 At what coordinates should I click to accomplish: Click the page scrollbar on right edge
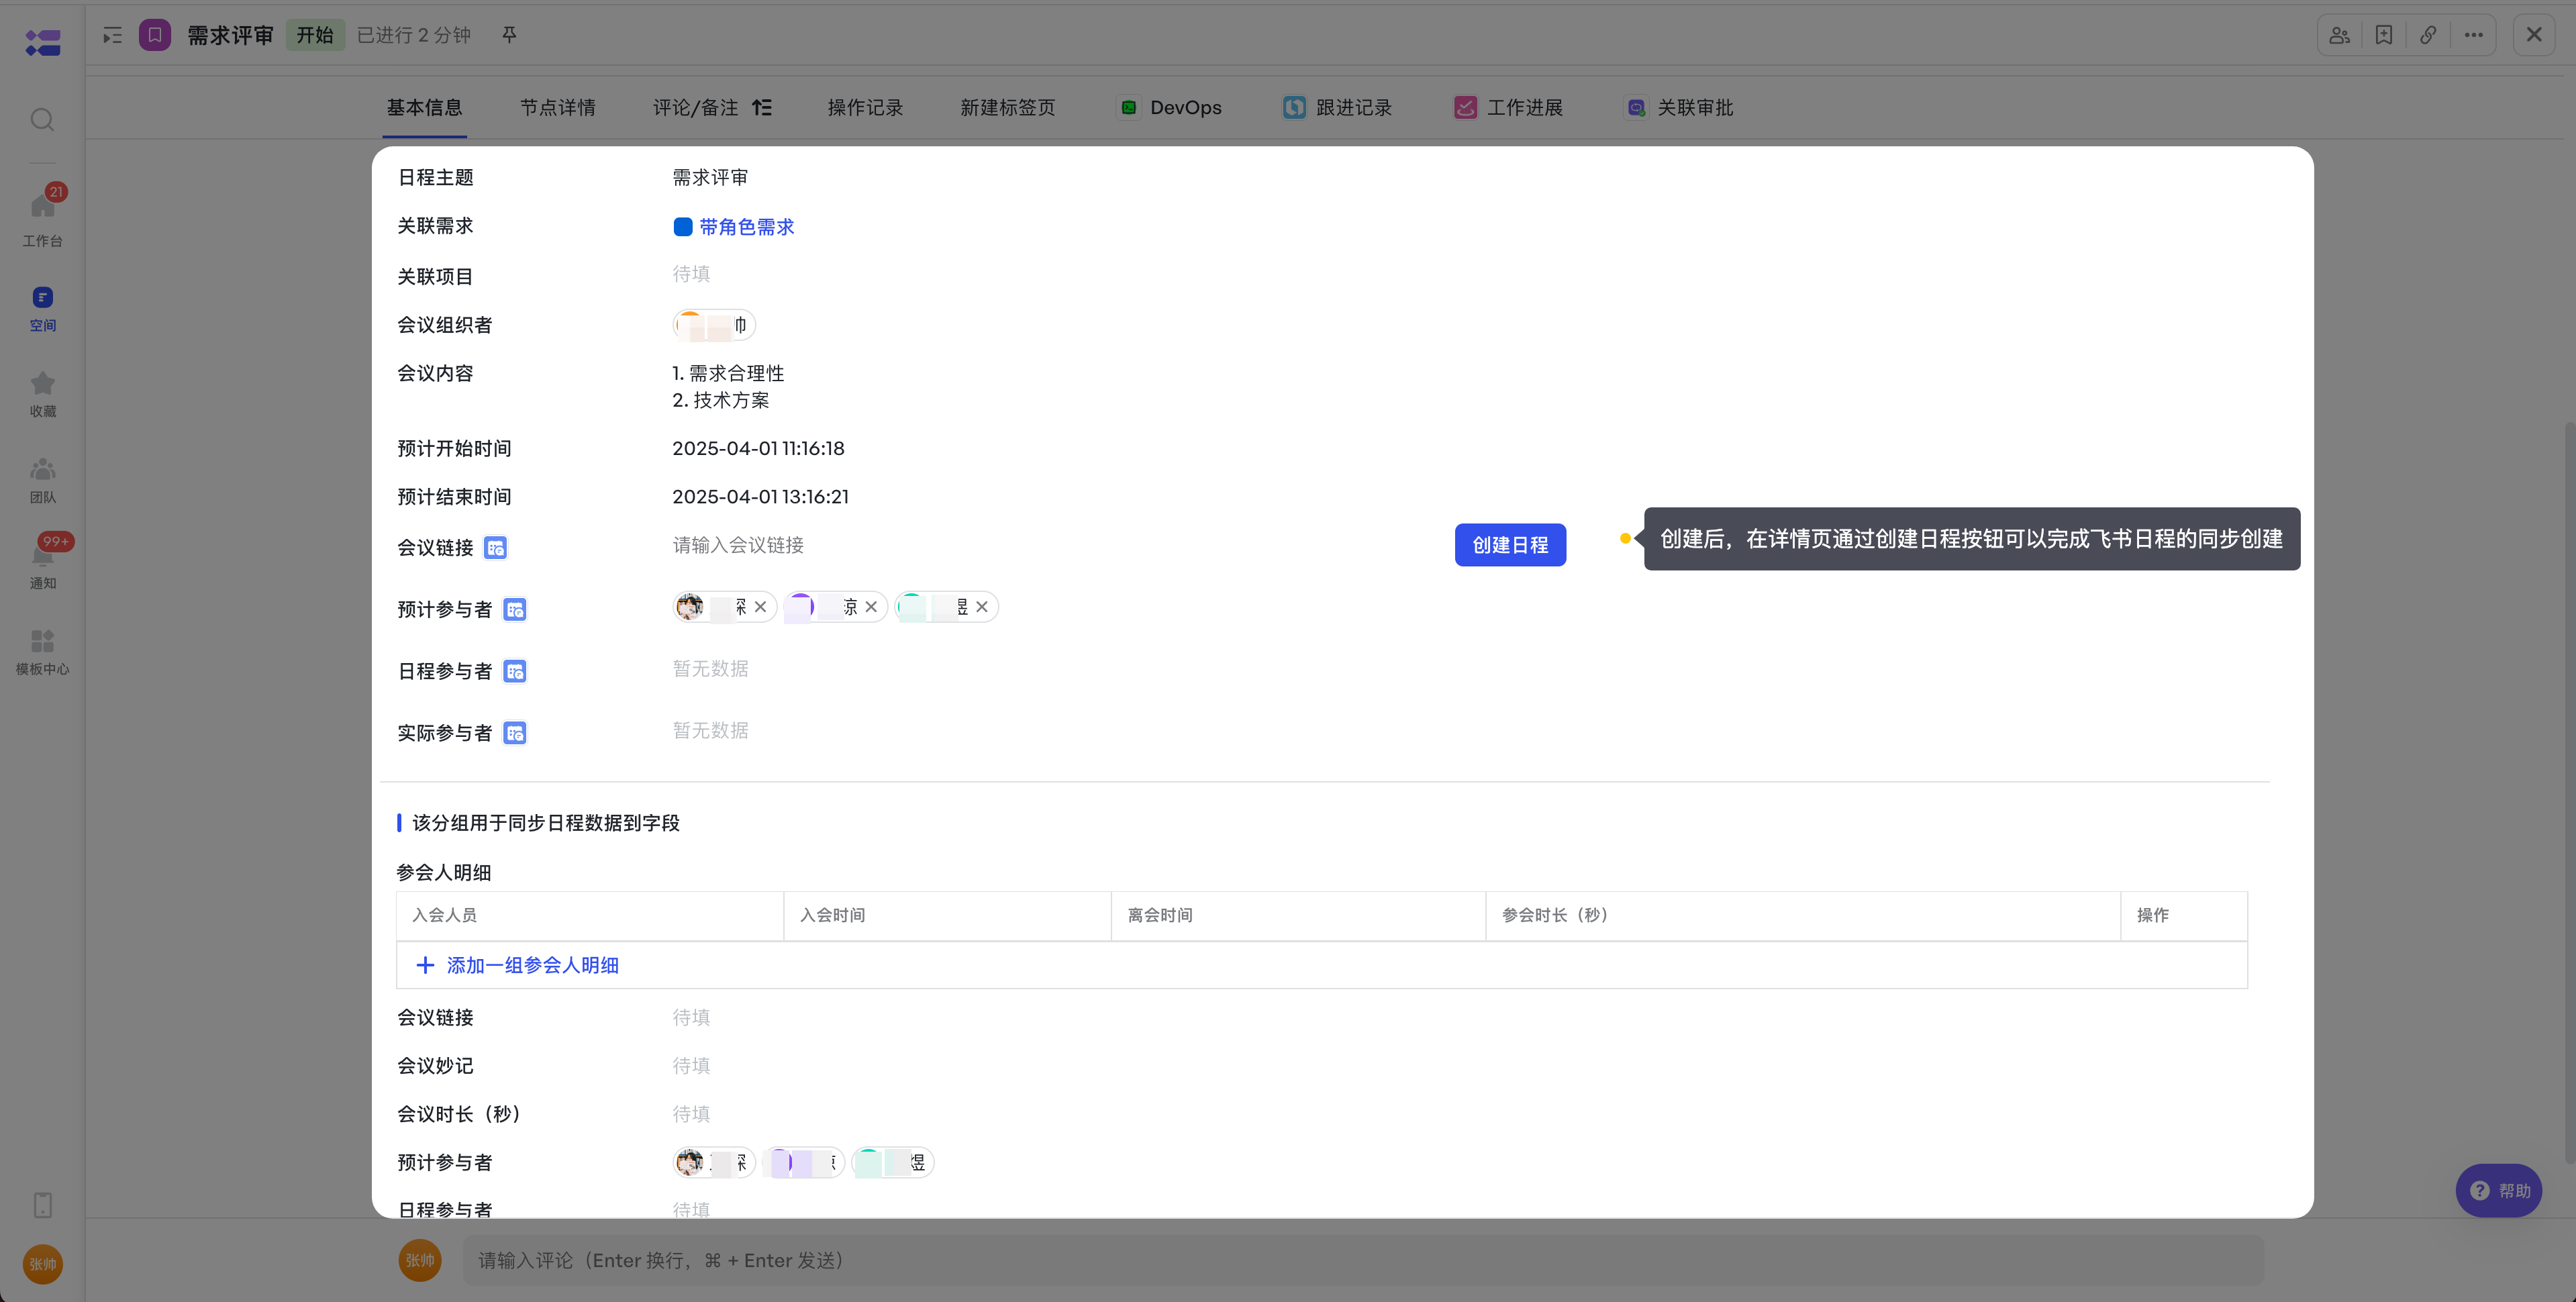2569,793
